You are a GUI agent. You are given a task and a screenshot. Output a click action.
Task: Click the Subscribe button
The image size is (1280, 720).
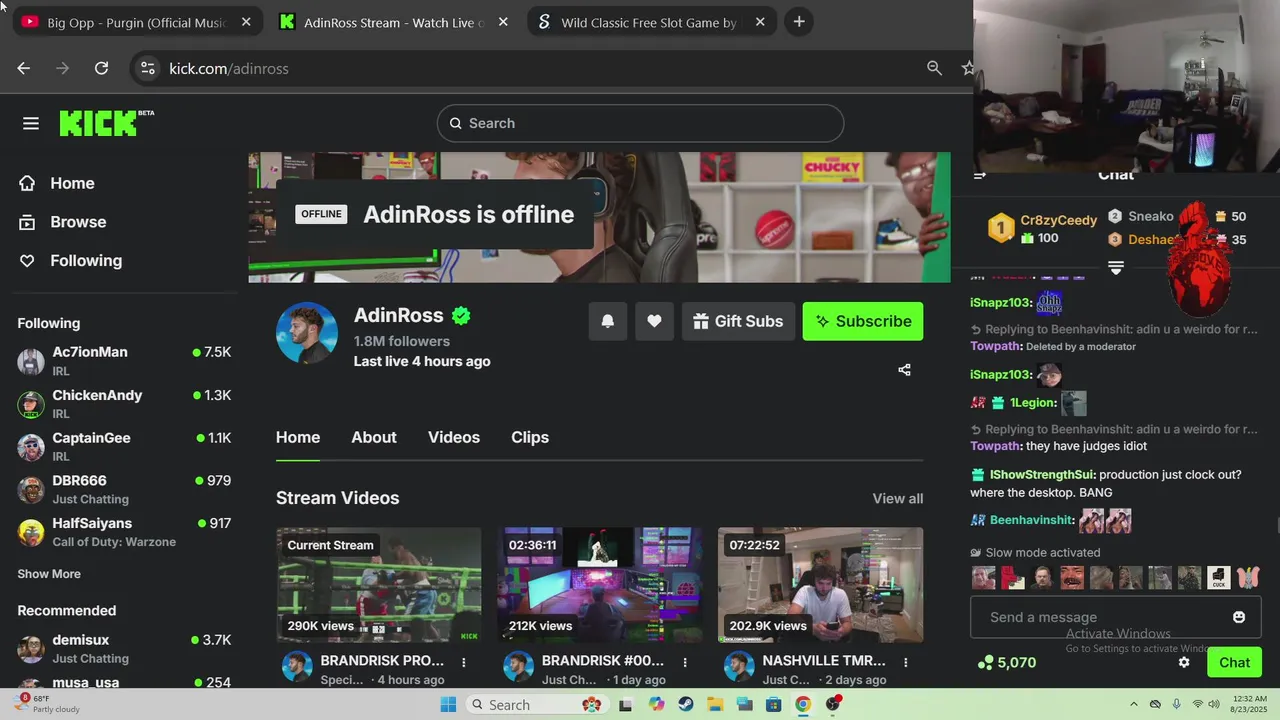863,321
